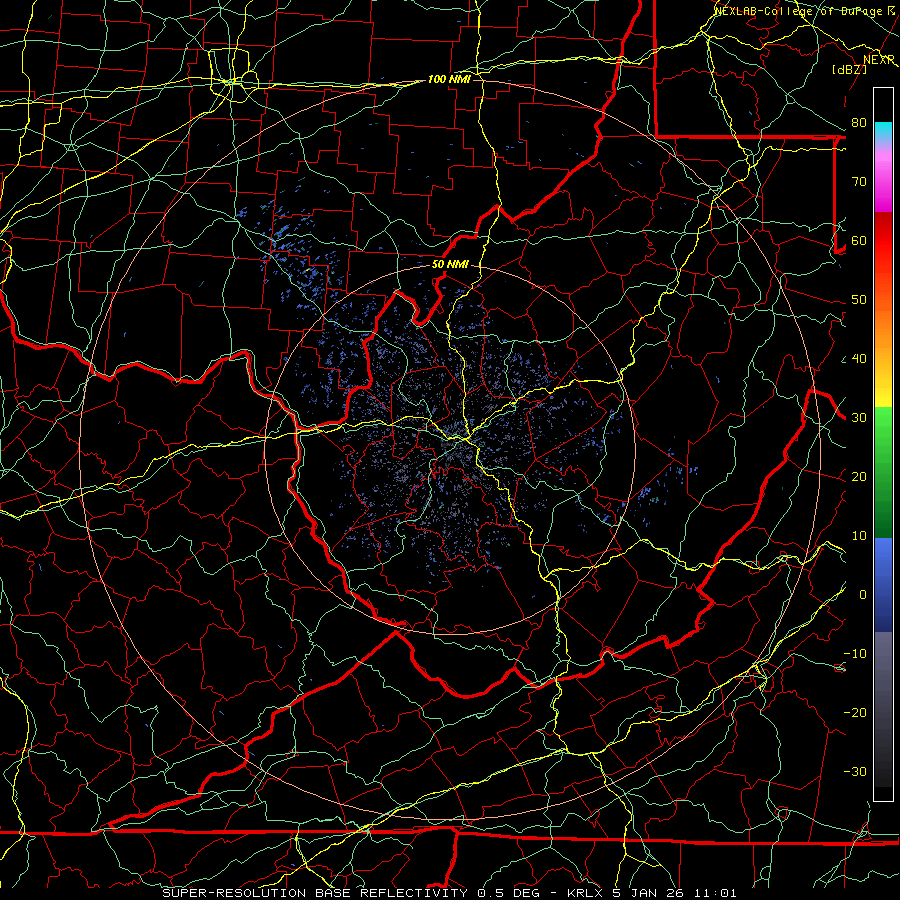Click the -30 value on dBZ scale
This screenshot has height=900, width=900.
tap(855, 771)
